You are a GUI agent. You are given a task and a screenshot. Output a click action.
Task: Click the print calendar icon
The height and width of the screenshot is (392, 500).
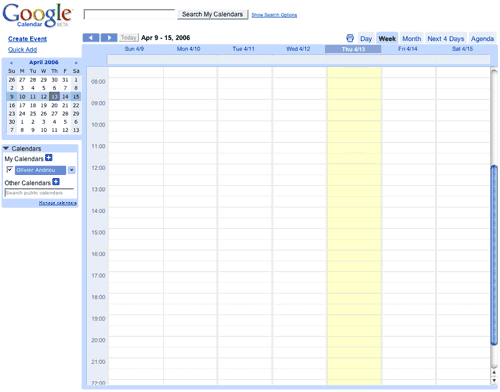(x=350, y=38)
